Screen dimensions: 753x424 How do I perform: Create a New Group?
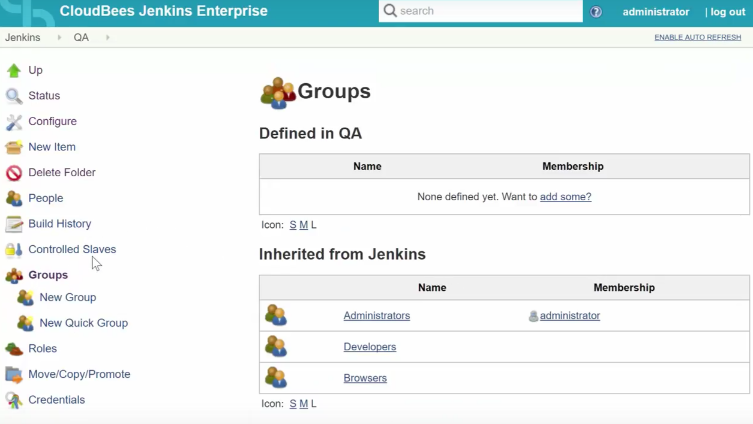click(x=68, y=297)
